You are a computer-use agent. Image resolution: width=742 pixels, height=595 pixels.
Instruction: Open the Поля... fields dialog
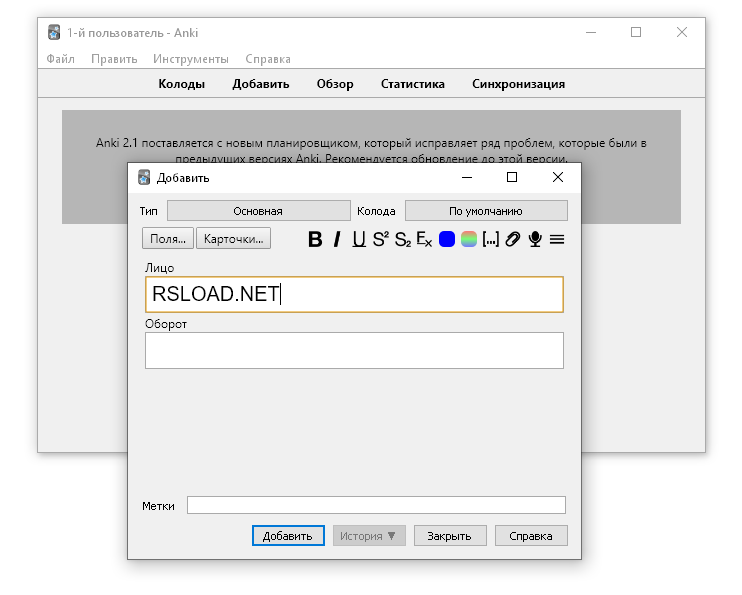[168, 238]
